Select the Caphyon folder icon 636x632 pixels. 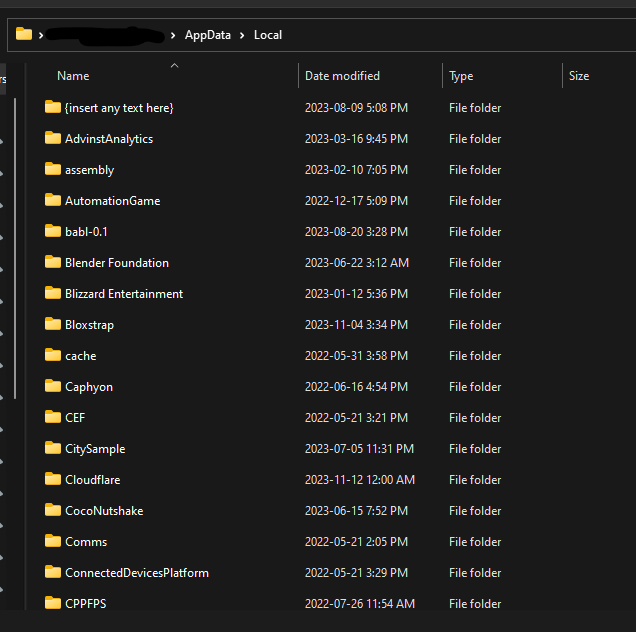pyautogui.click(x=53, y=386)
